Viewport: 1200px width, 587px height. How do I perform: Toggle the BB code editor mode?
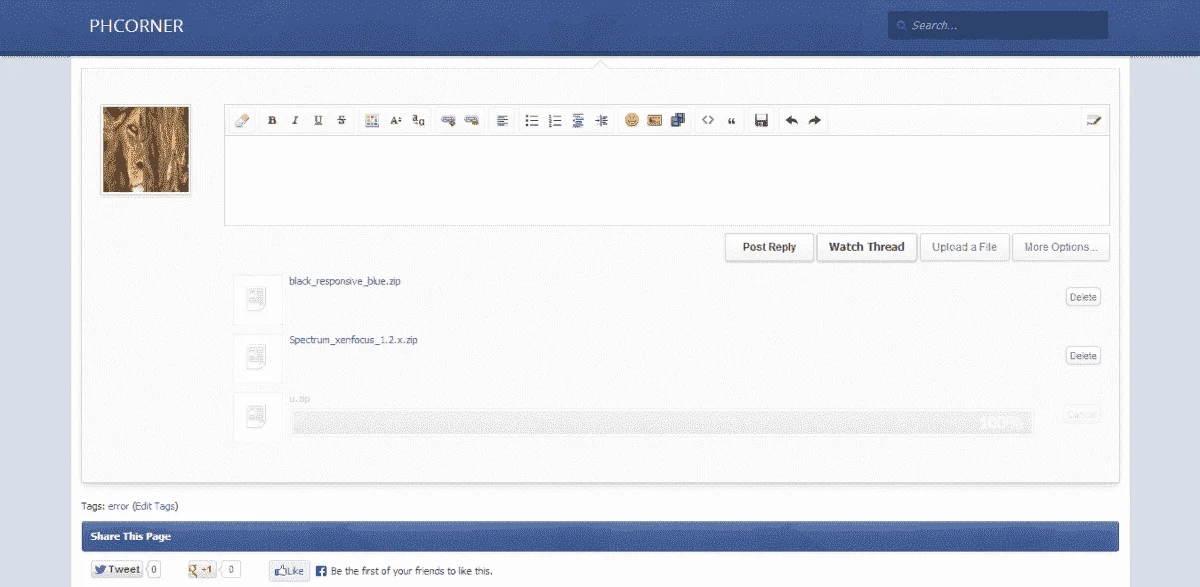coord(1093,120)
